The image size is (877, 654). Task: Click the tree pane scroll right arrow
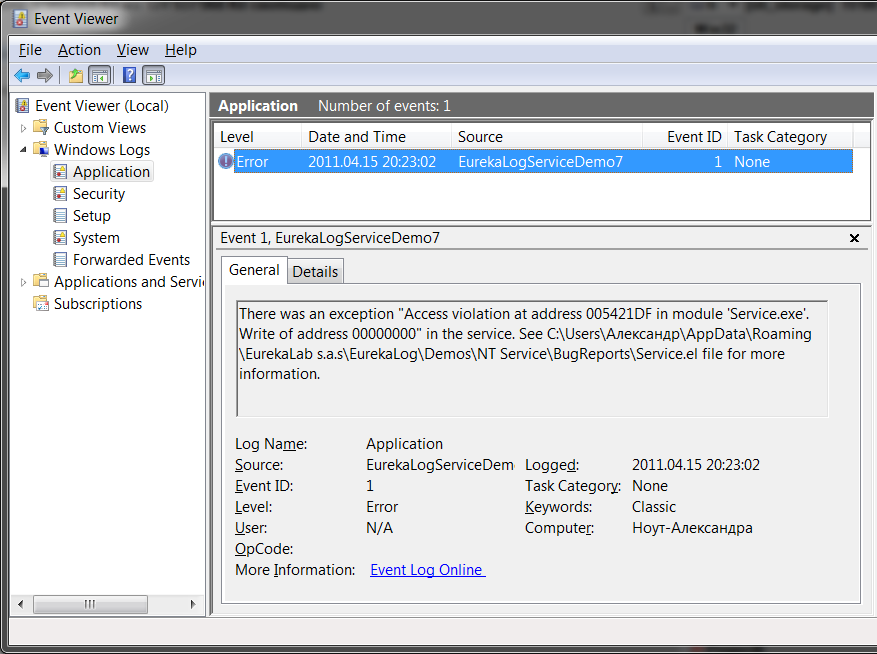coord(193,604)
